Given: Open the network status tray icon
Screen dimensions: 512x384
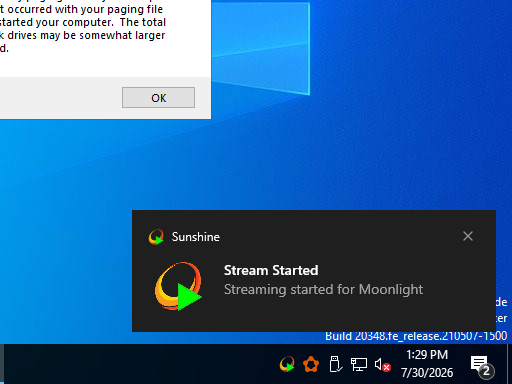Looking at the screenshot, I should [359, 364].
